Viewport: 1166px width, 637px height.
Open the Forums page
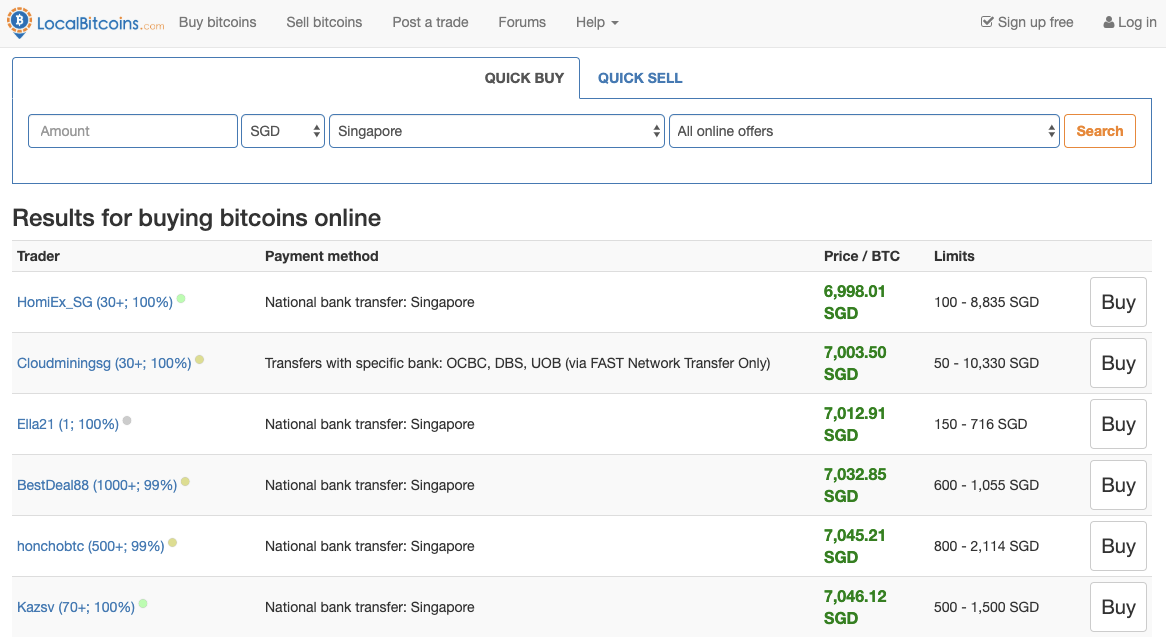click(522, 22)
